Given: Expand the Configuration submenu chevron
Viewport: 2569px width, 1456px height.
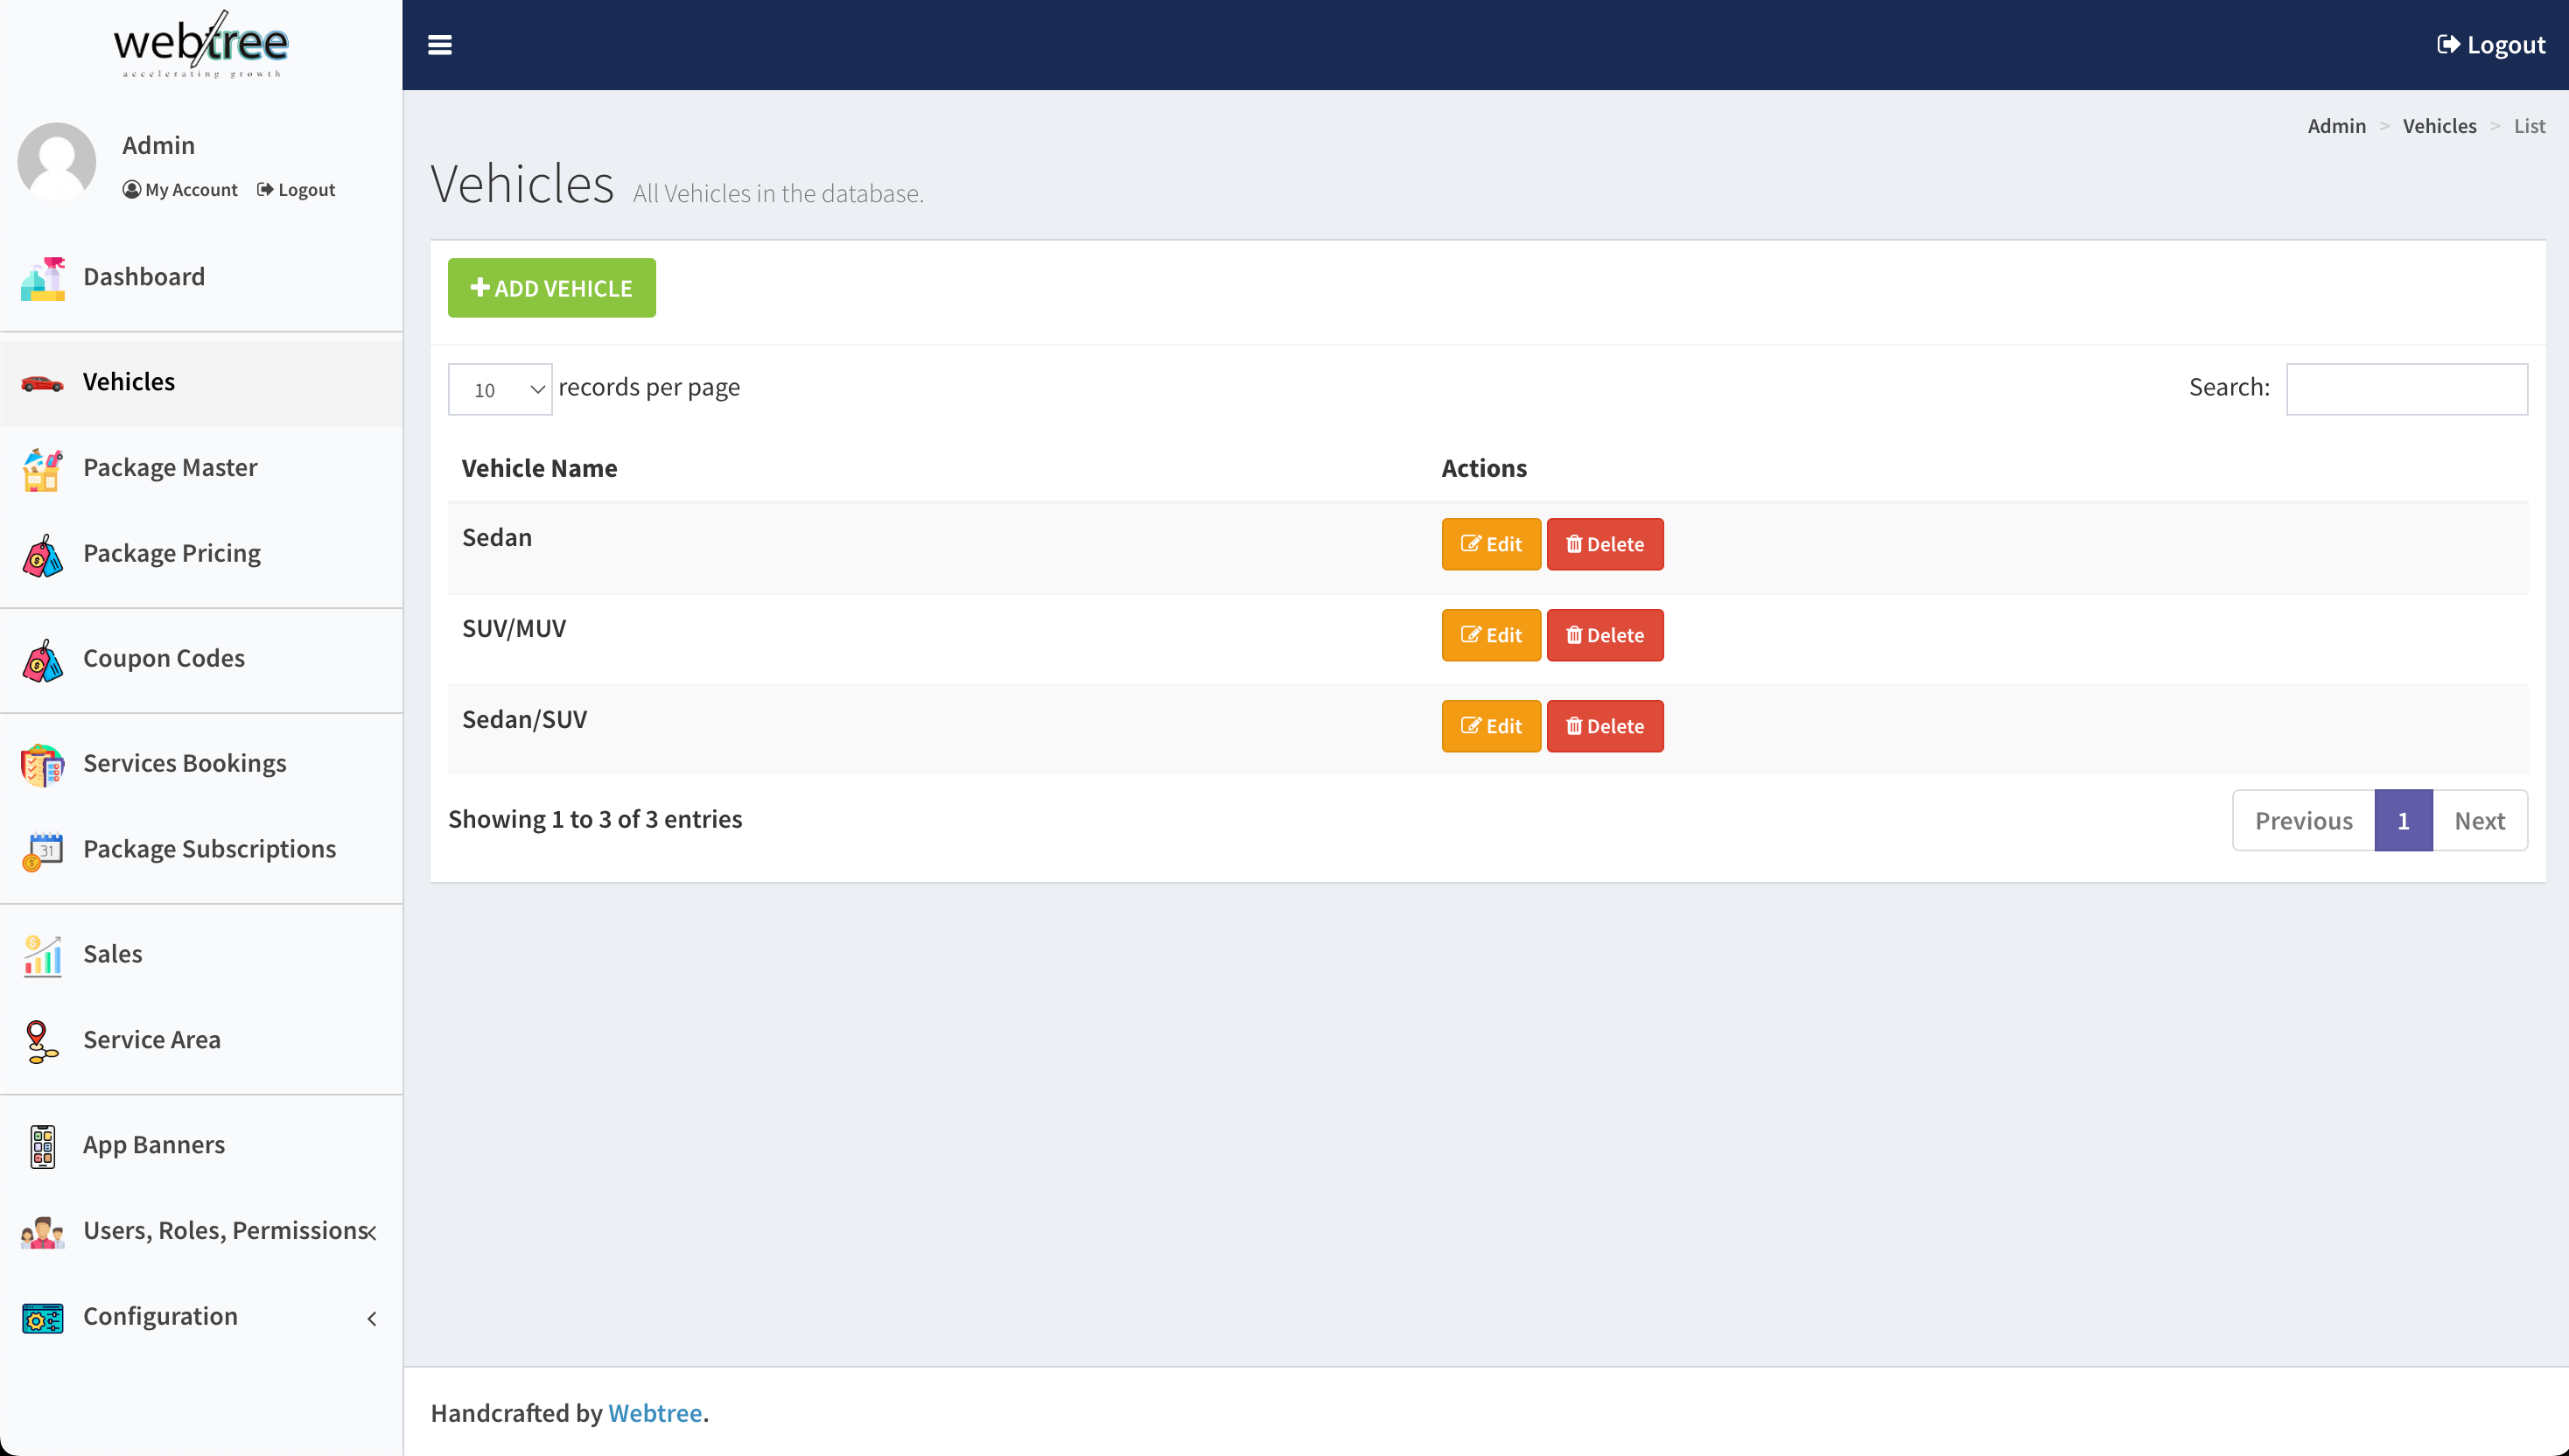Looking at the screenshot, I should [372, 1319].
